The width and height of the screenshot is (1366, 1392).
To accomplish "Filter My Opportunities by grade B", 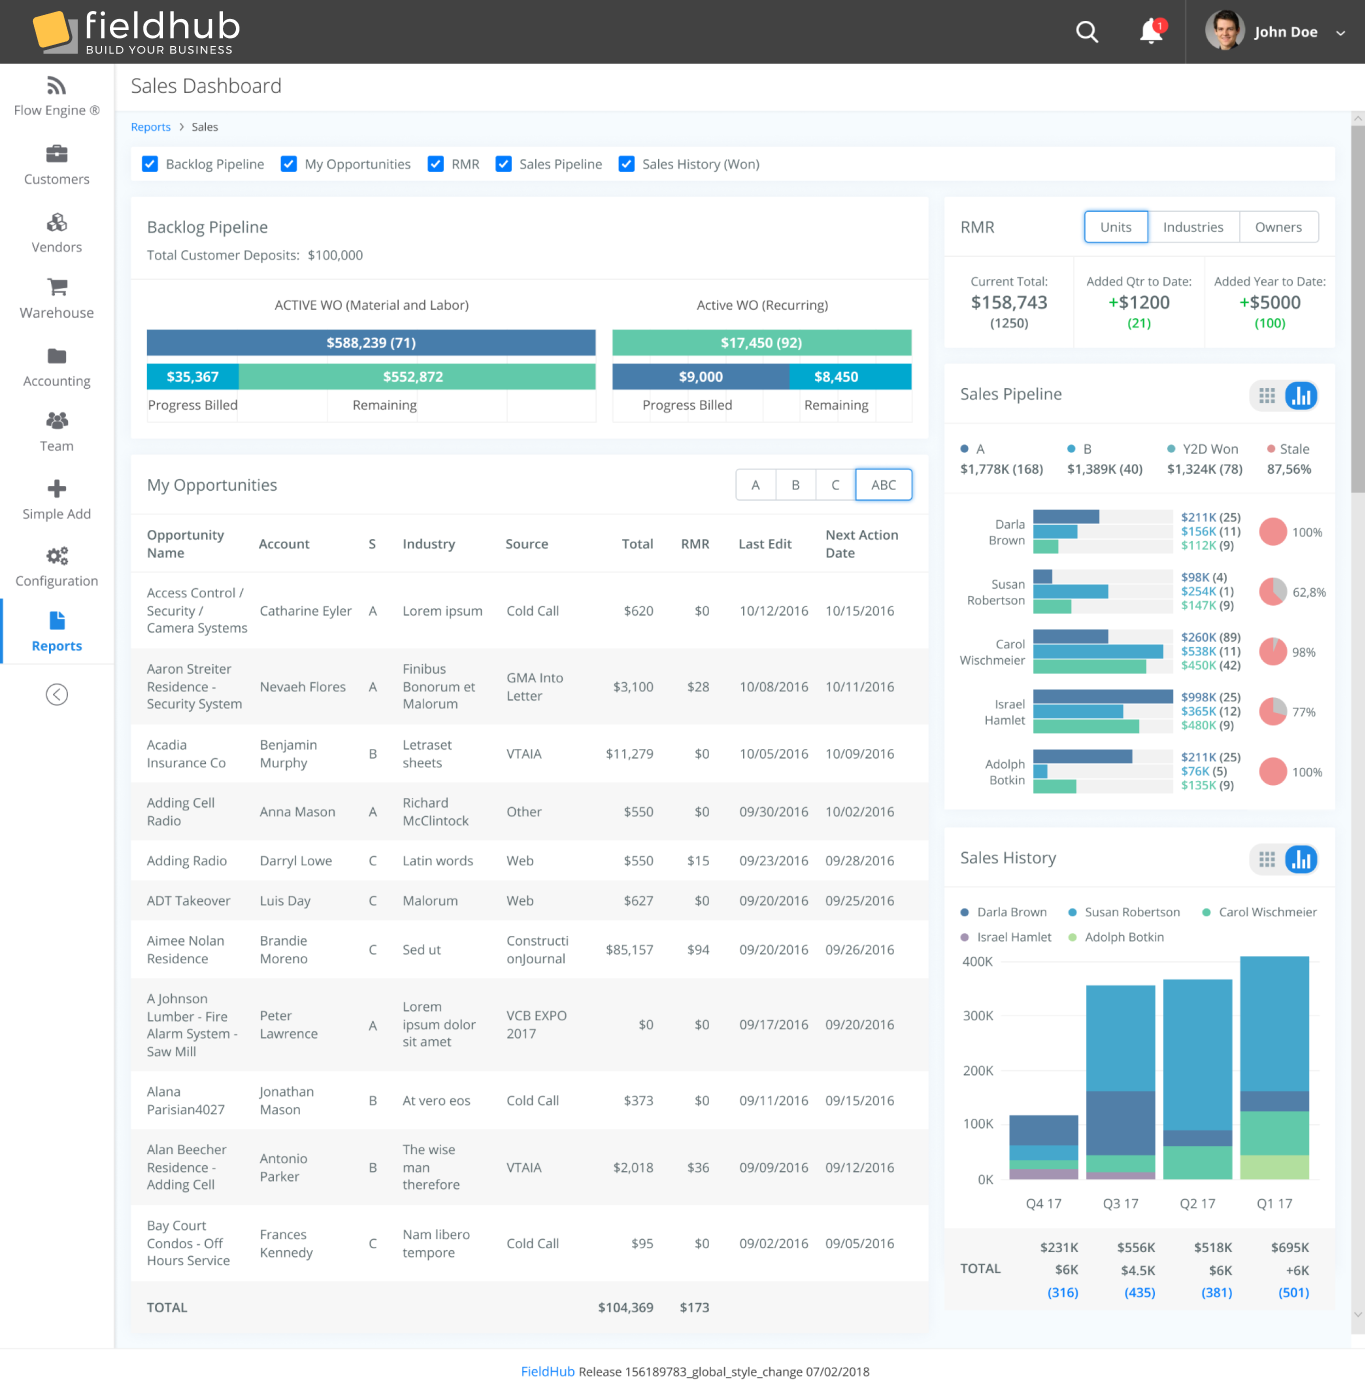I will pos(795,484).
